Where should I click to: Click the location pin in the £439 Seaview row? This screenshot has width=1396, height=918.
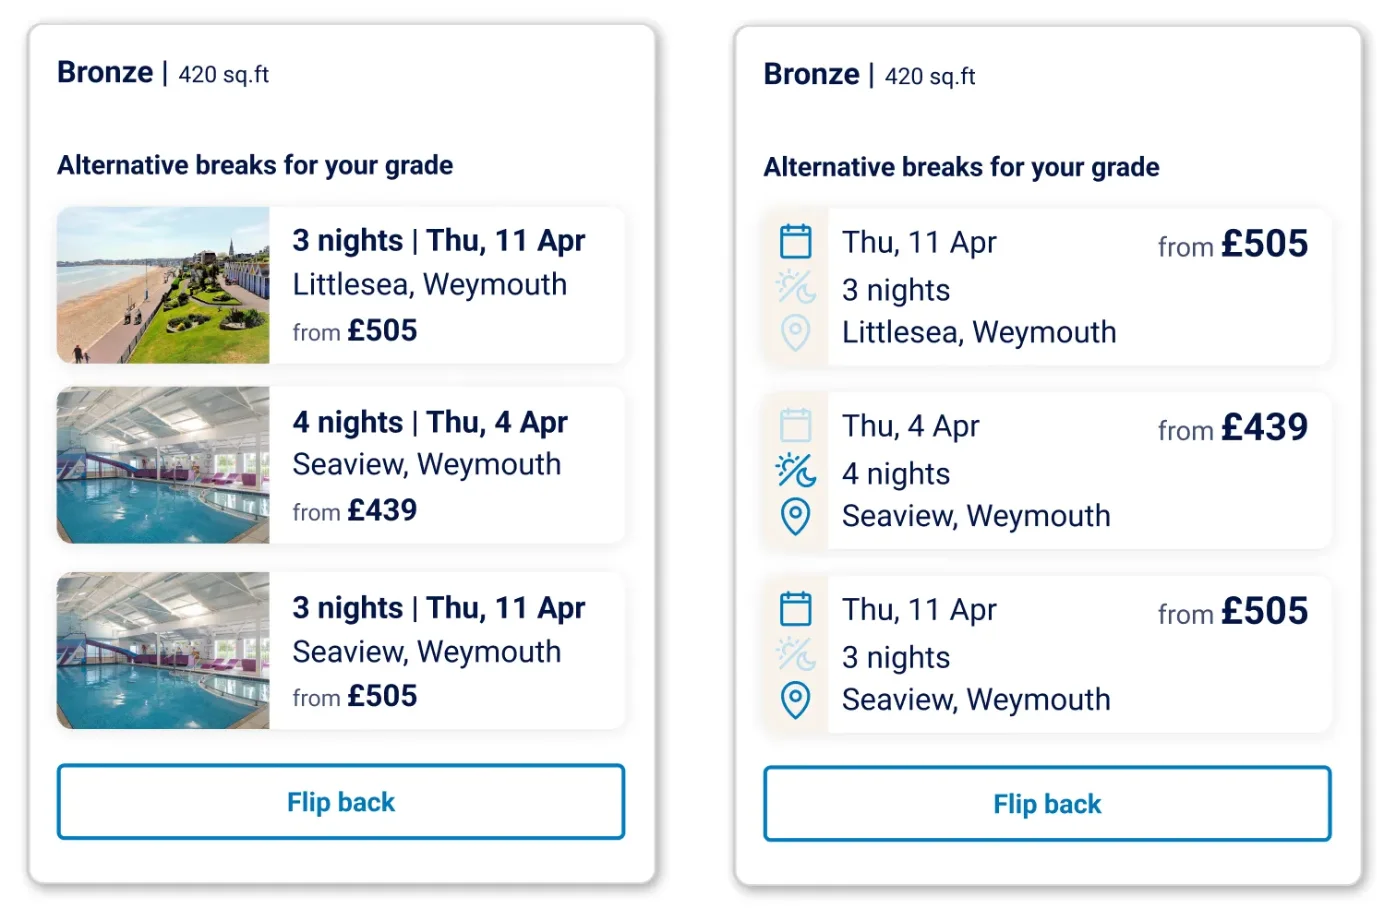click(x=795, y=516)
